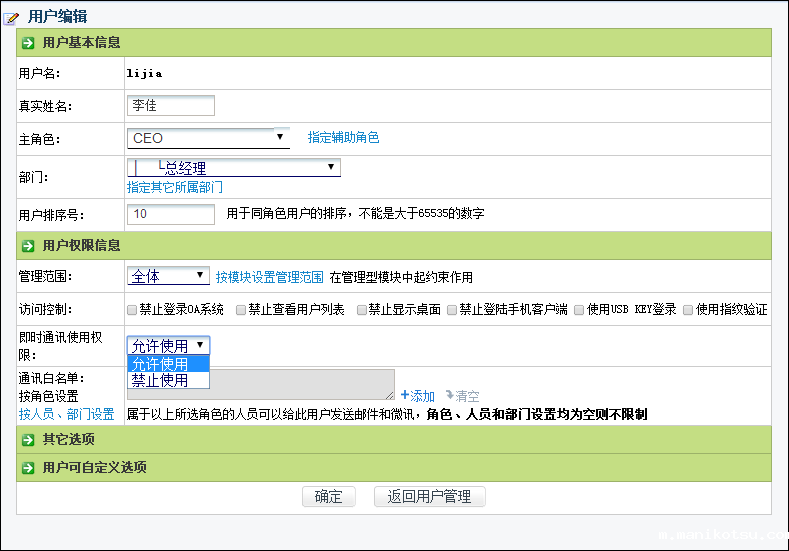Screen dimensions: 789x551
Task: Click the 真实姓名 text field
Action: 171,105
